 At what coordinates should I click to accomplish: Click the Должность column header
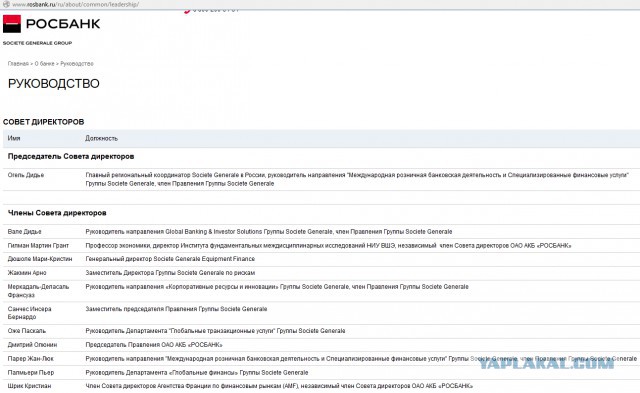[x=101, y=138]
